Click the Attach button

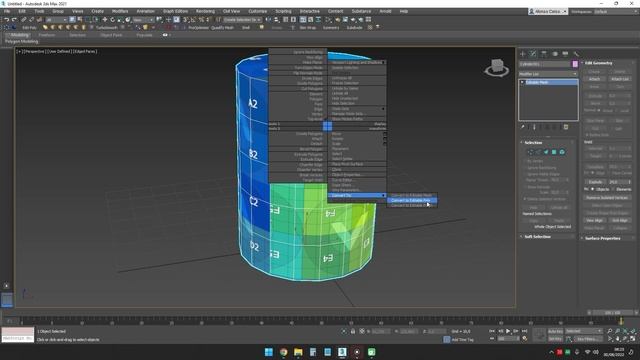pyautogui.click(x=595, y=79)
